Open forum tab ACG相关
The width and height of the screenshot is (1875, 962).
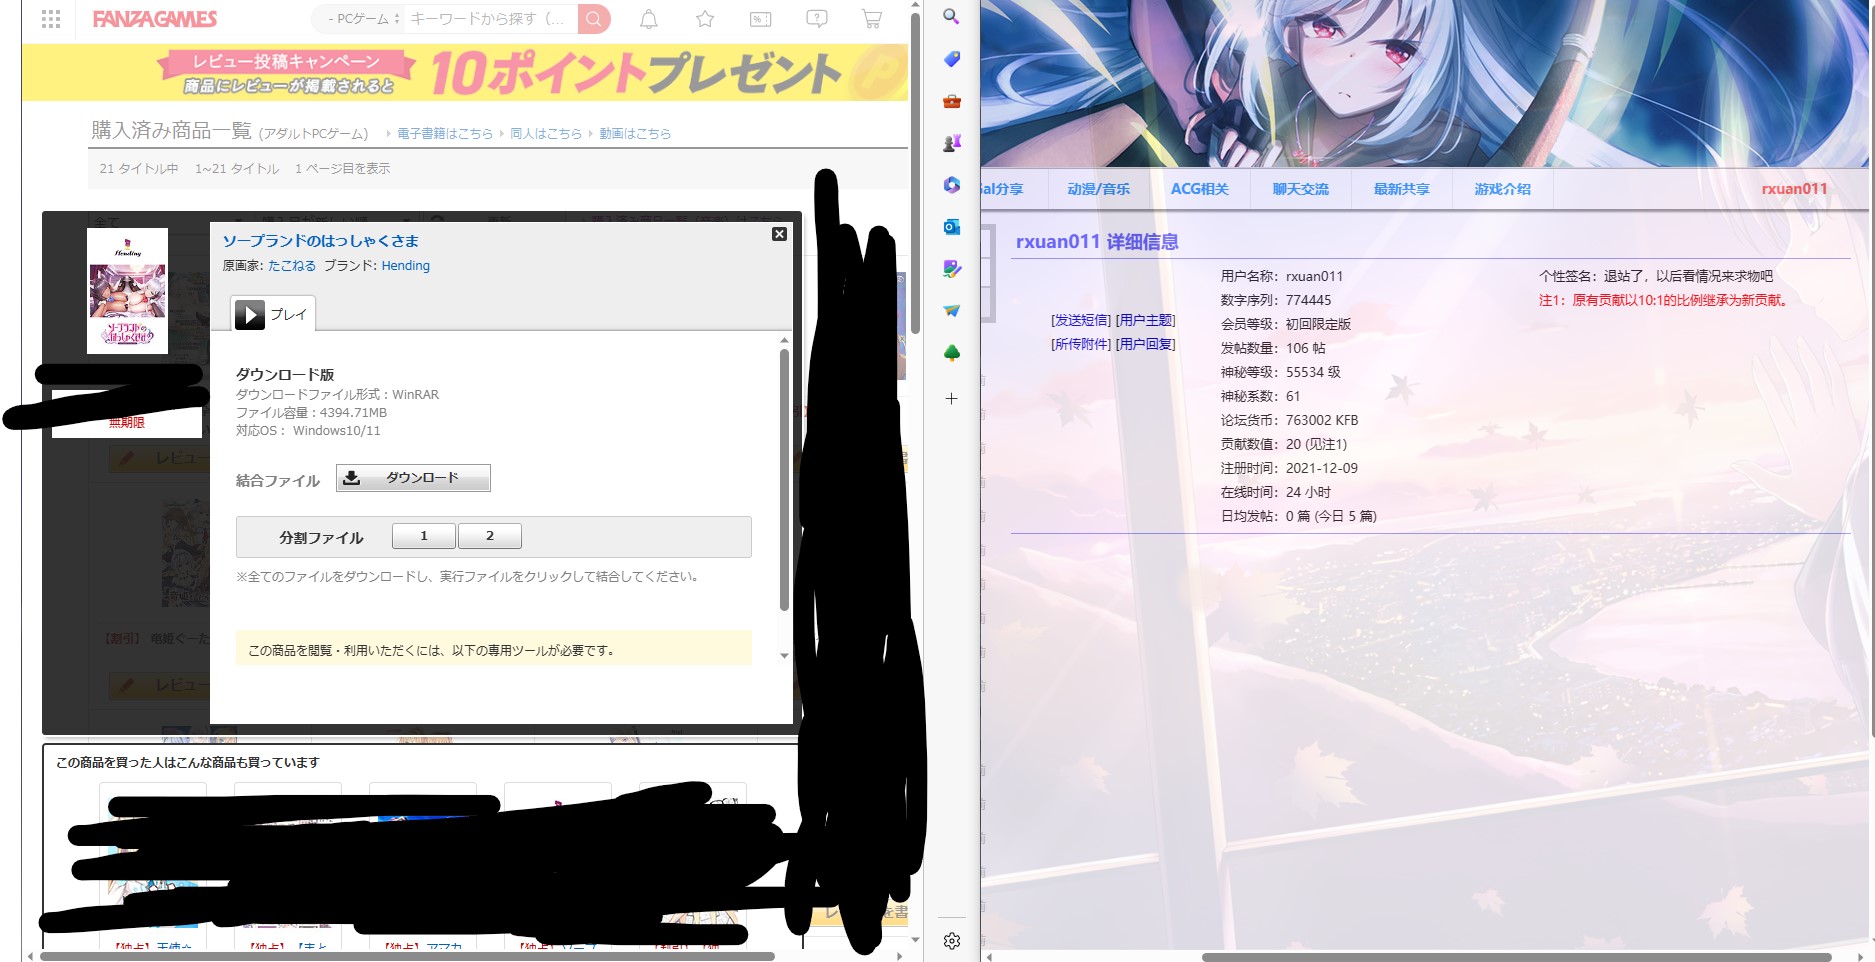click(1199, 189)
